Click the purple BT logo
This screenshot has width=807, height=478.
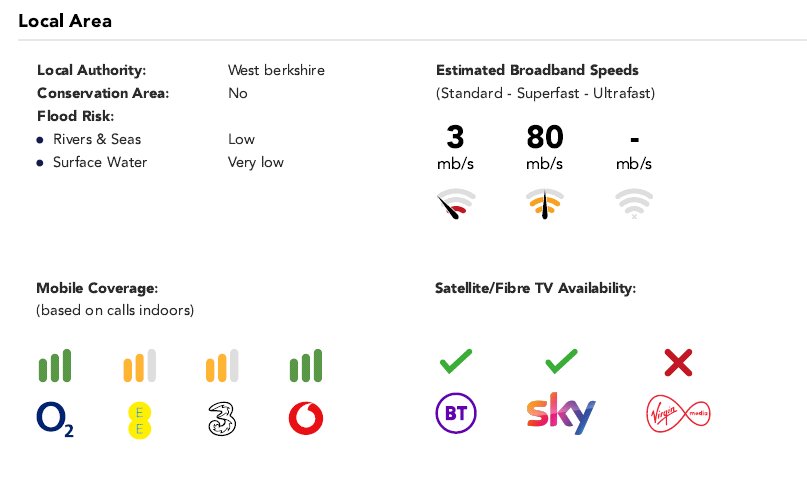pos(456,413)
